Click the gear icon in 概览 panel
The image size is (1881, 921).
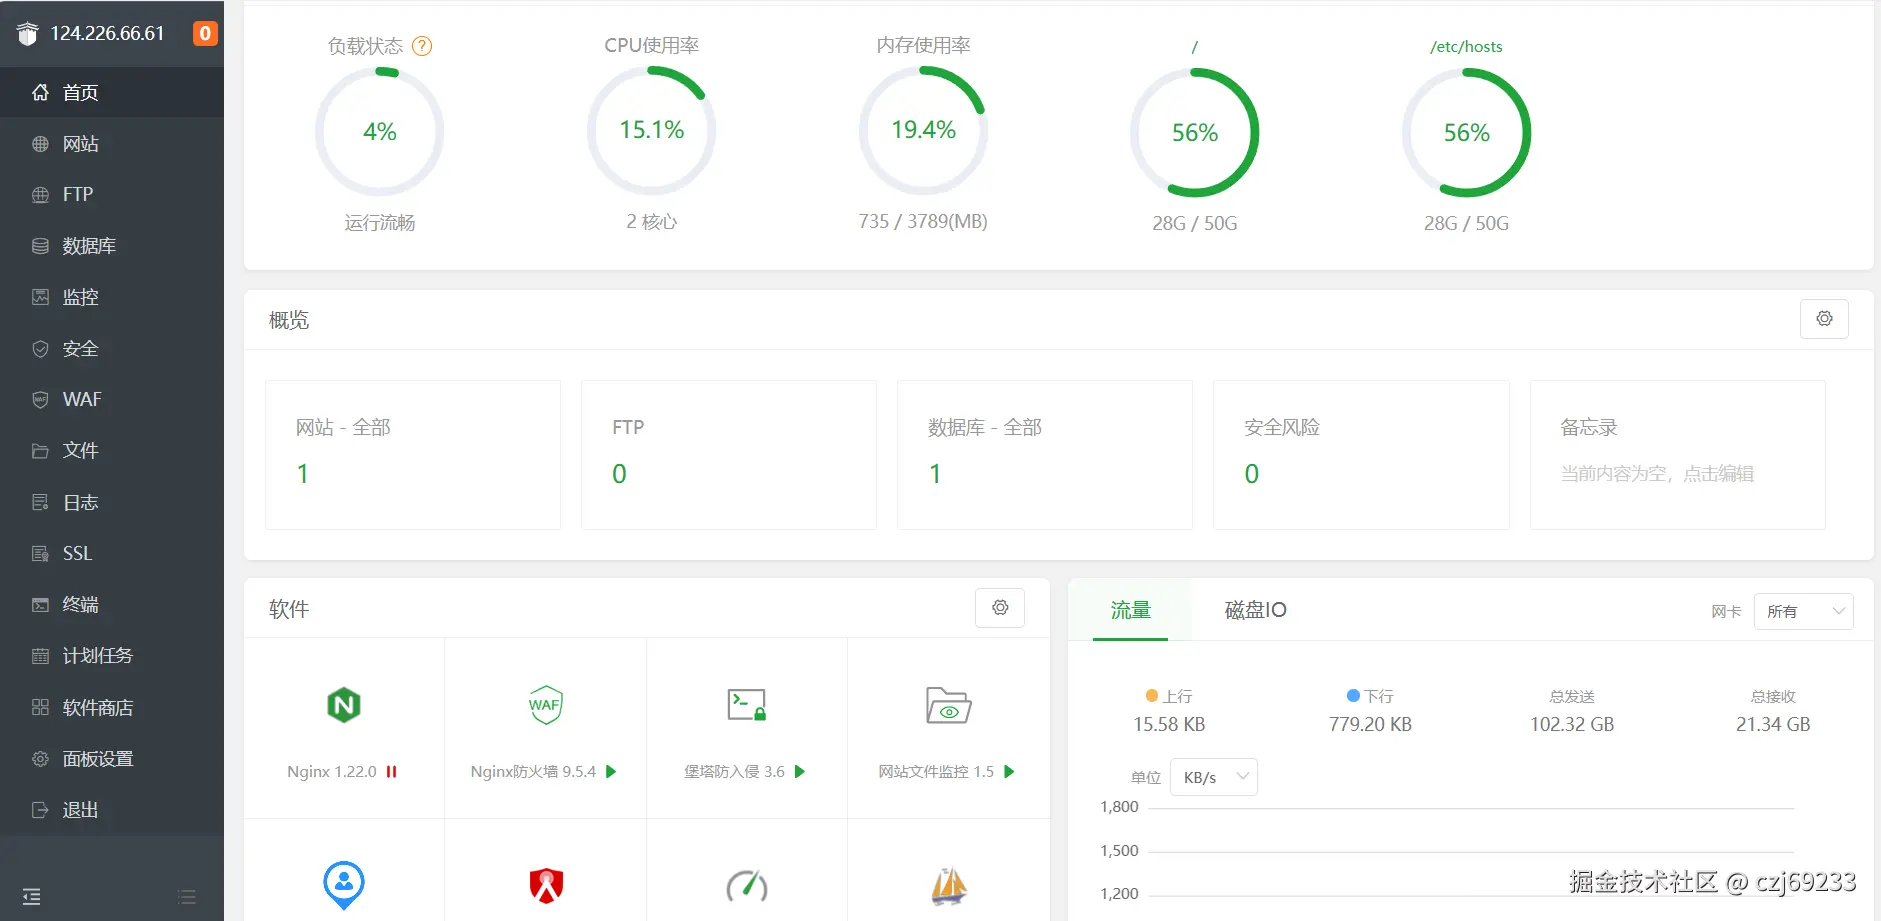click(1824, 319)
